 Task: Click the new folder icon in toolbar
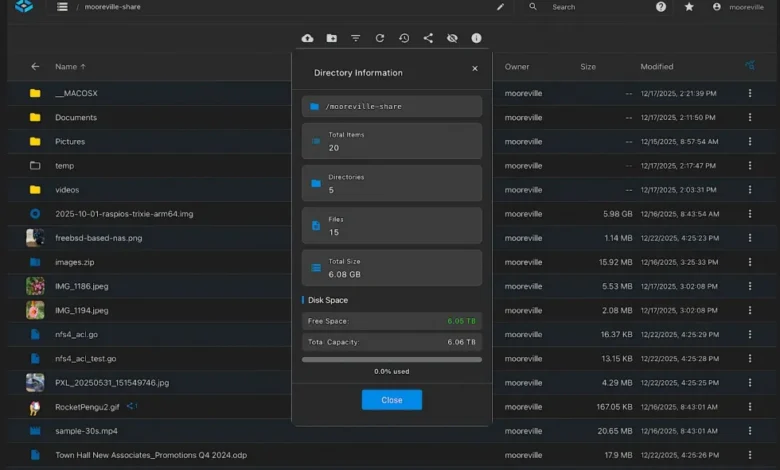click(x=332, y=38)
